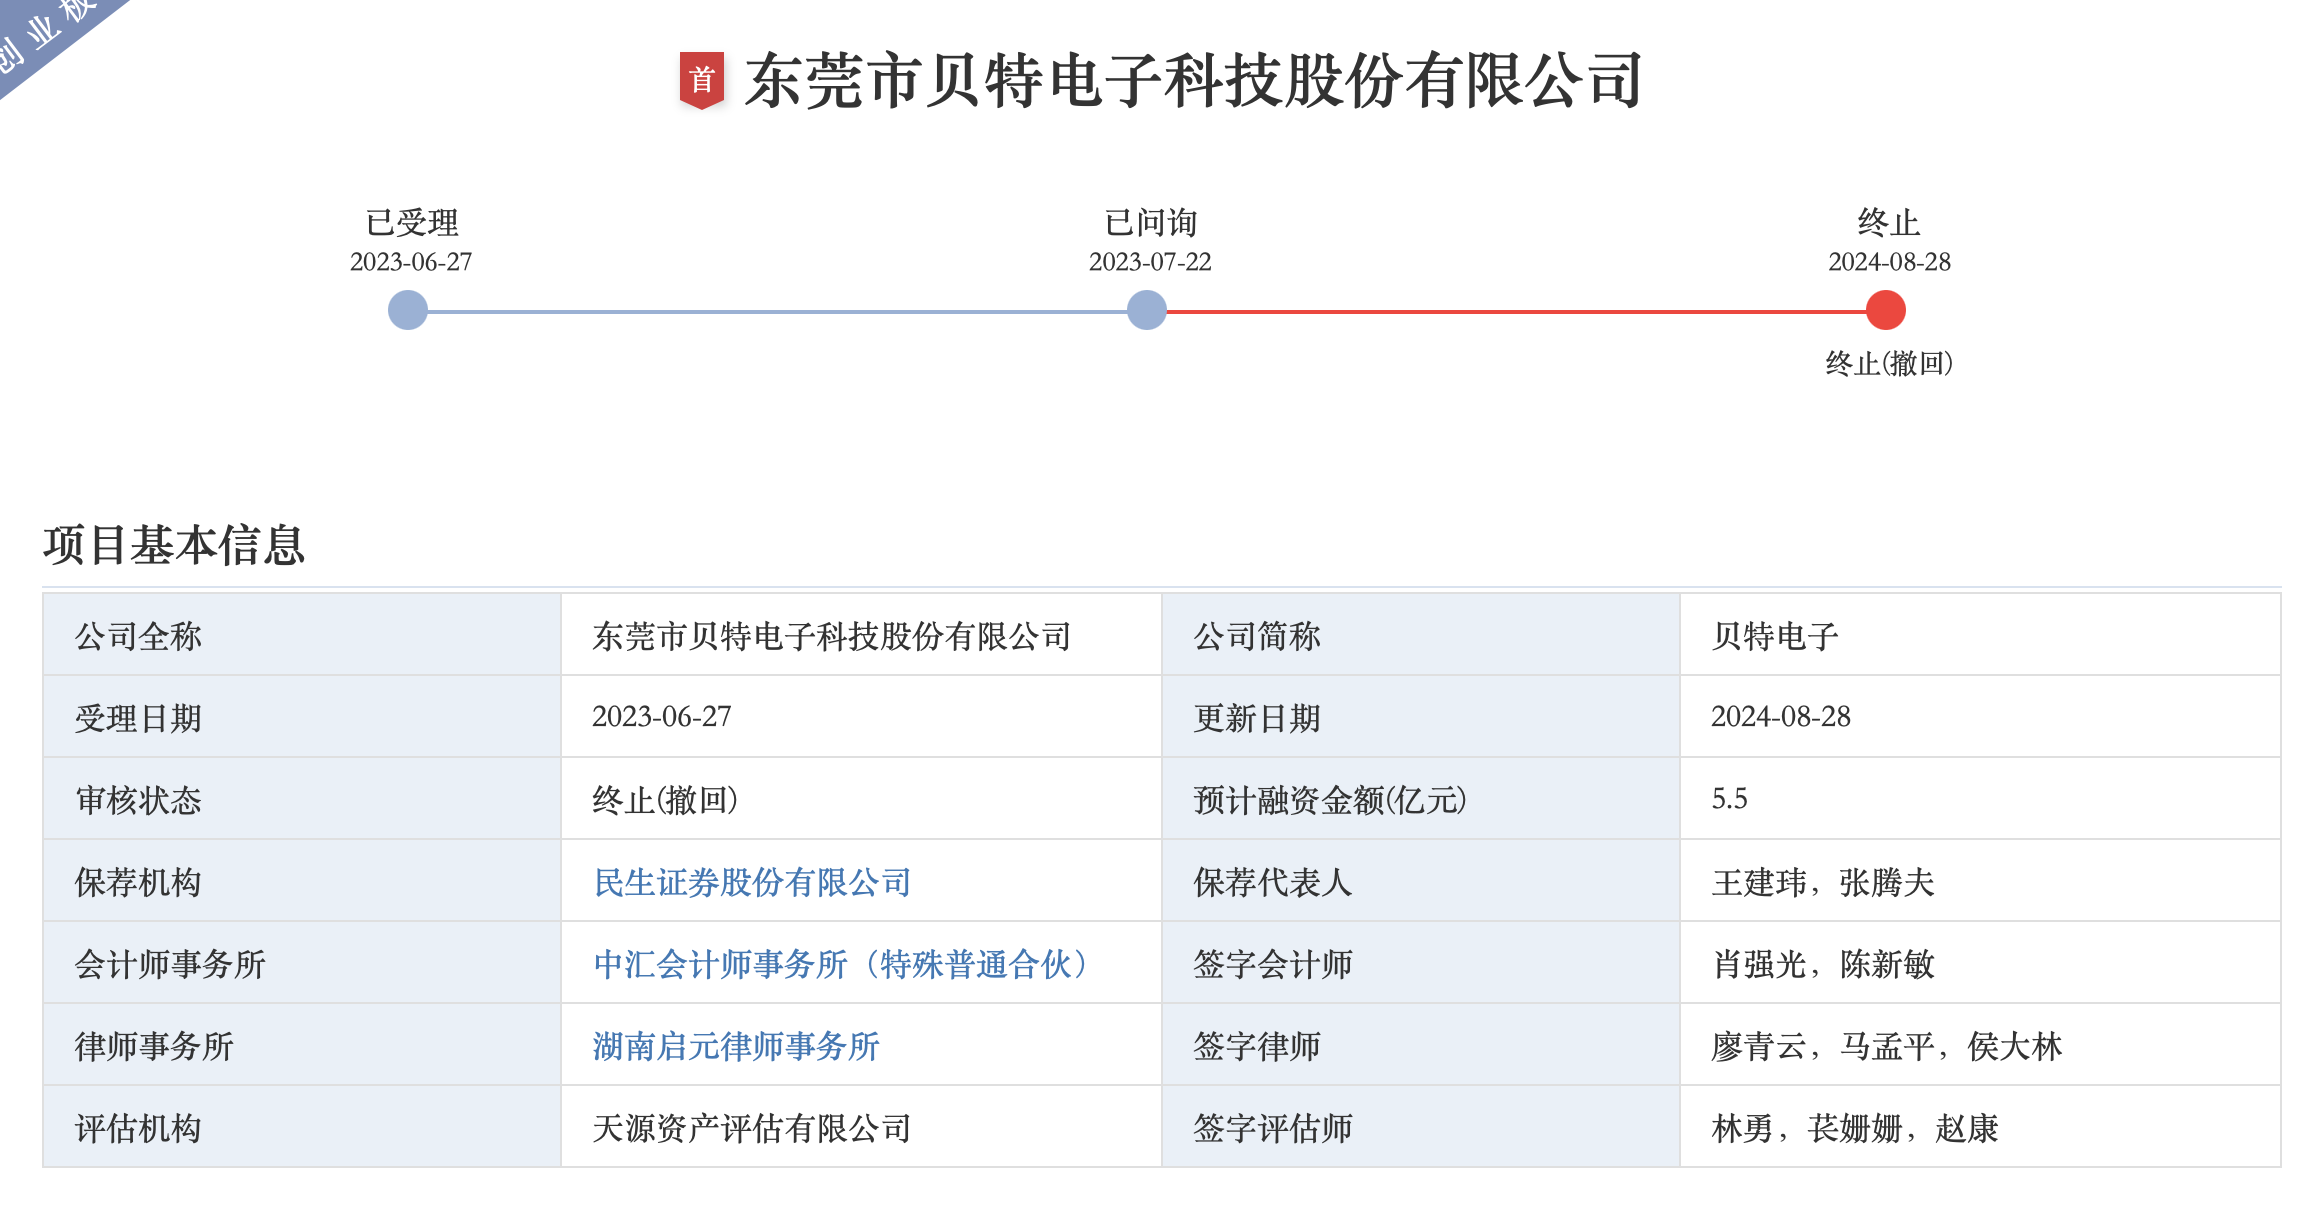The image size is (2320, 1214).
Task: Click the 预计融资金额 value 5.5
Action: point(1729,799)
